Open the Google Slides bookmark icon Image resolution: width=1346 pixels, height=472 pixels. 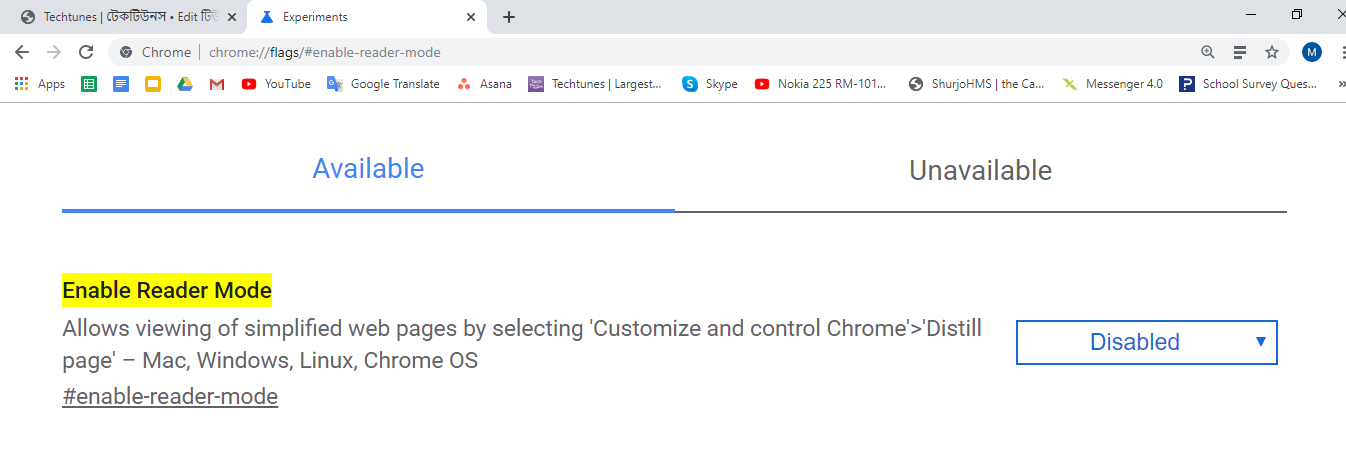pyautogui.click(x=153, y=84)
